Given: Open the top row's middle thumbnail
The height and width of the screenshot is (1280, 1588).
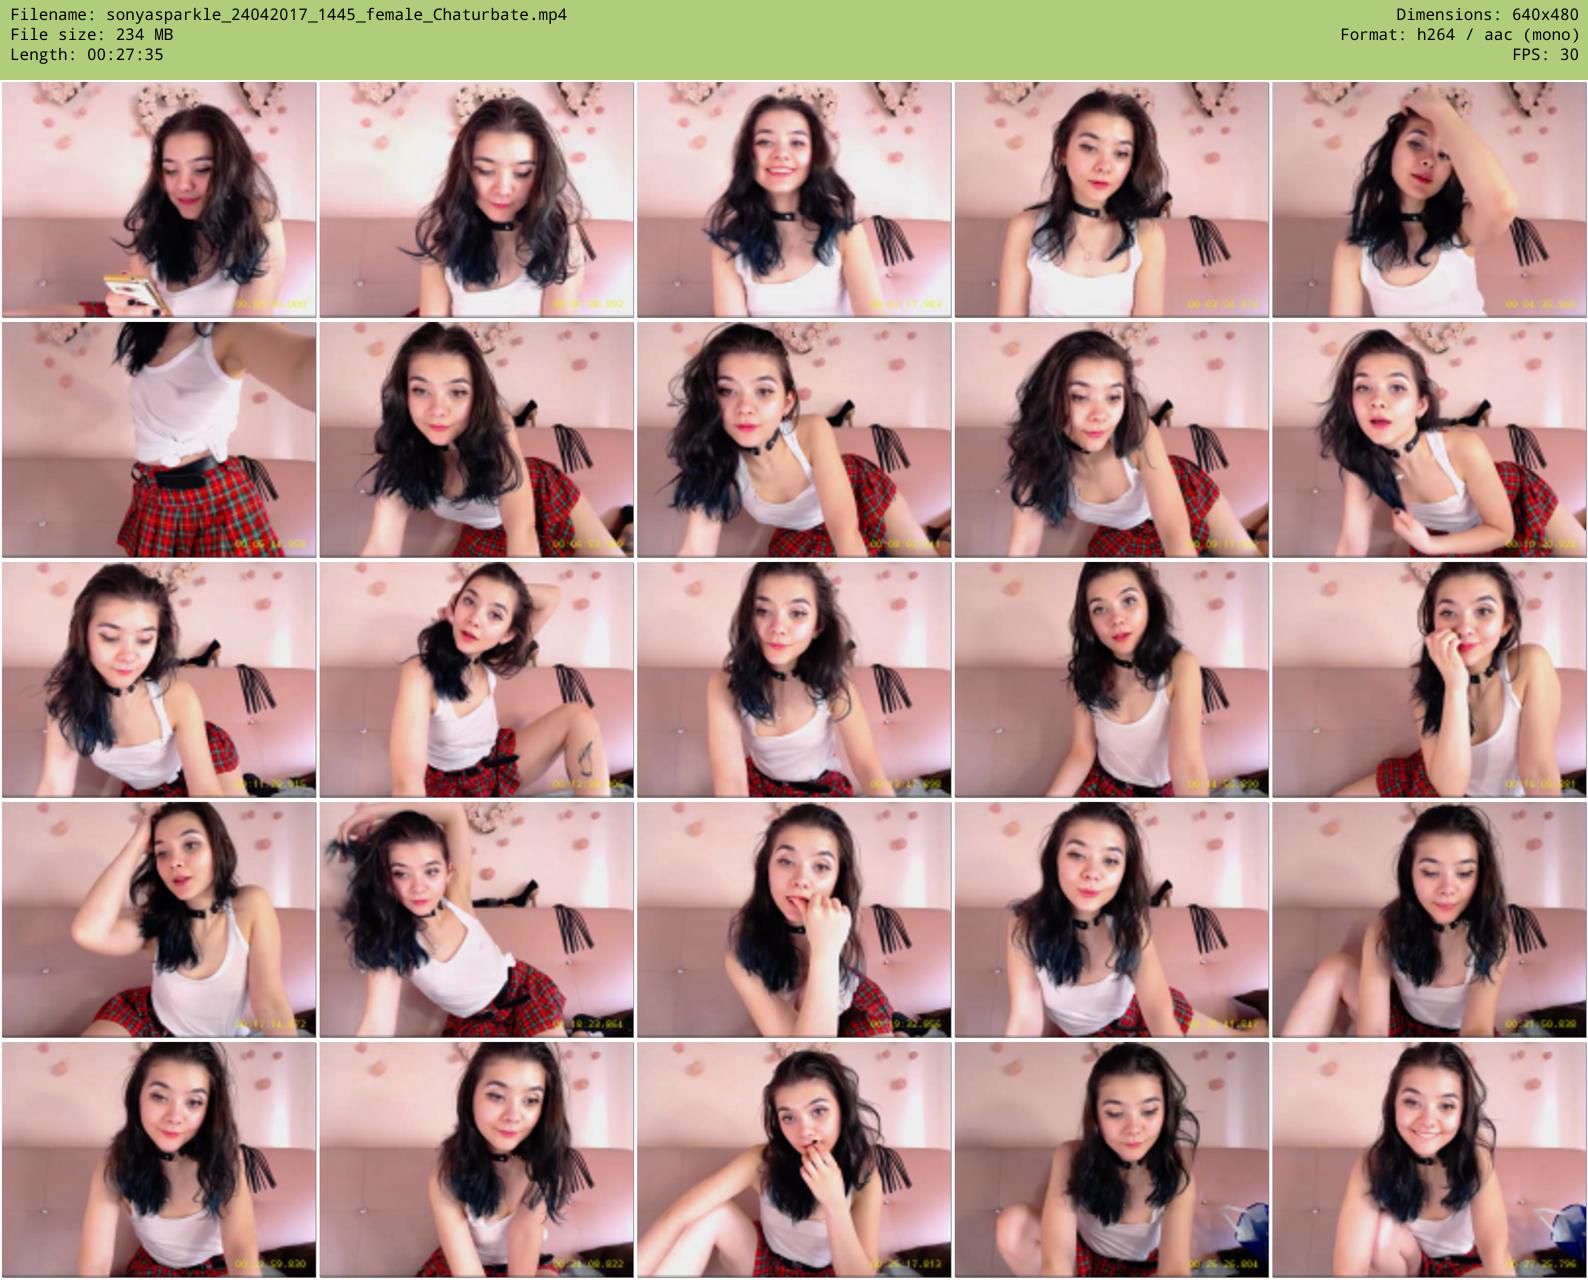Looking at the screenshot, I should [x=794, y=200].
